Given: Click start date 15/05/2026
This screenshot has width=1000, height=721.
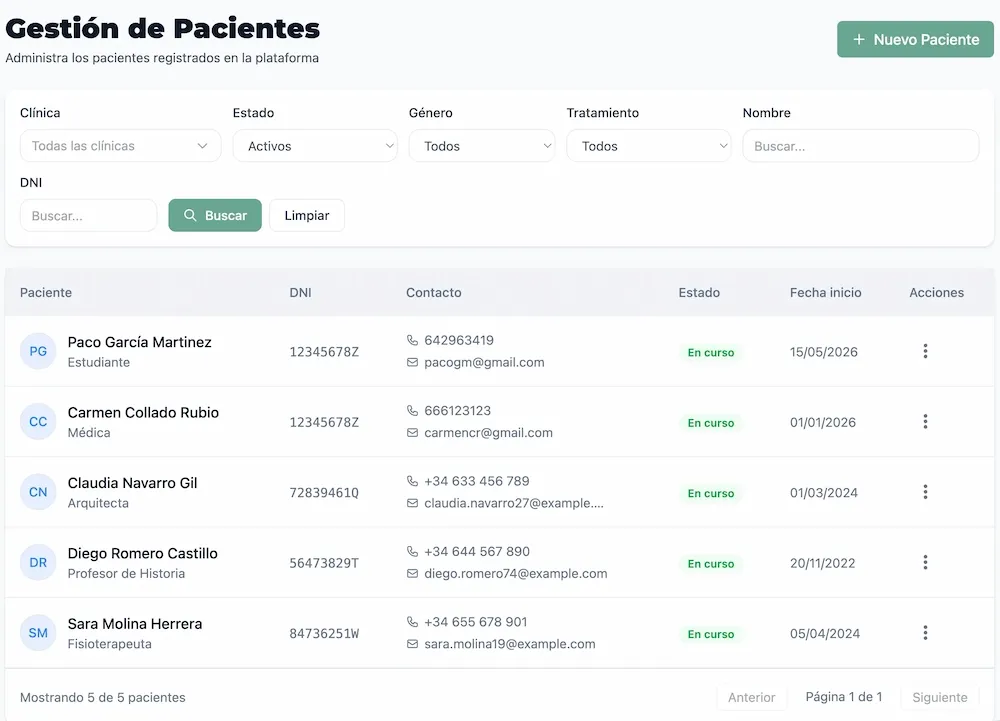Looking at the screenshot, I should 823,352.
